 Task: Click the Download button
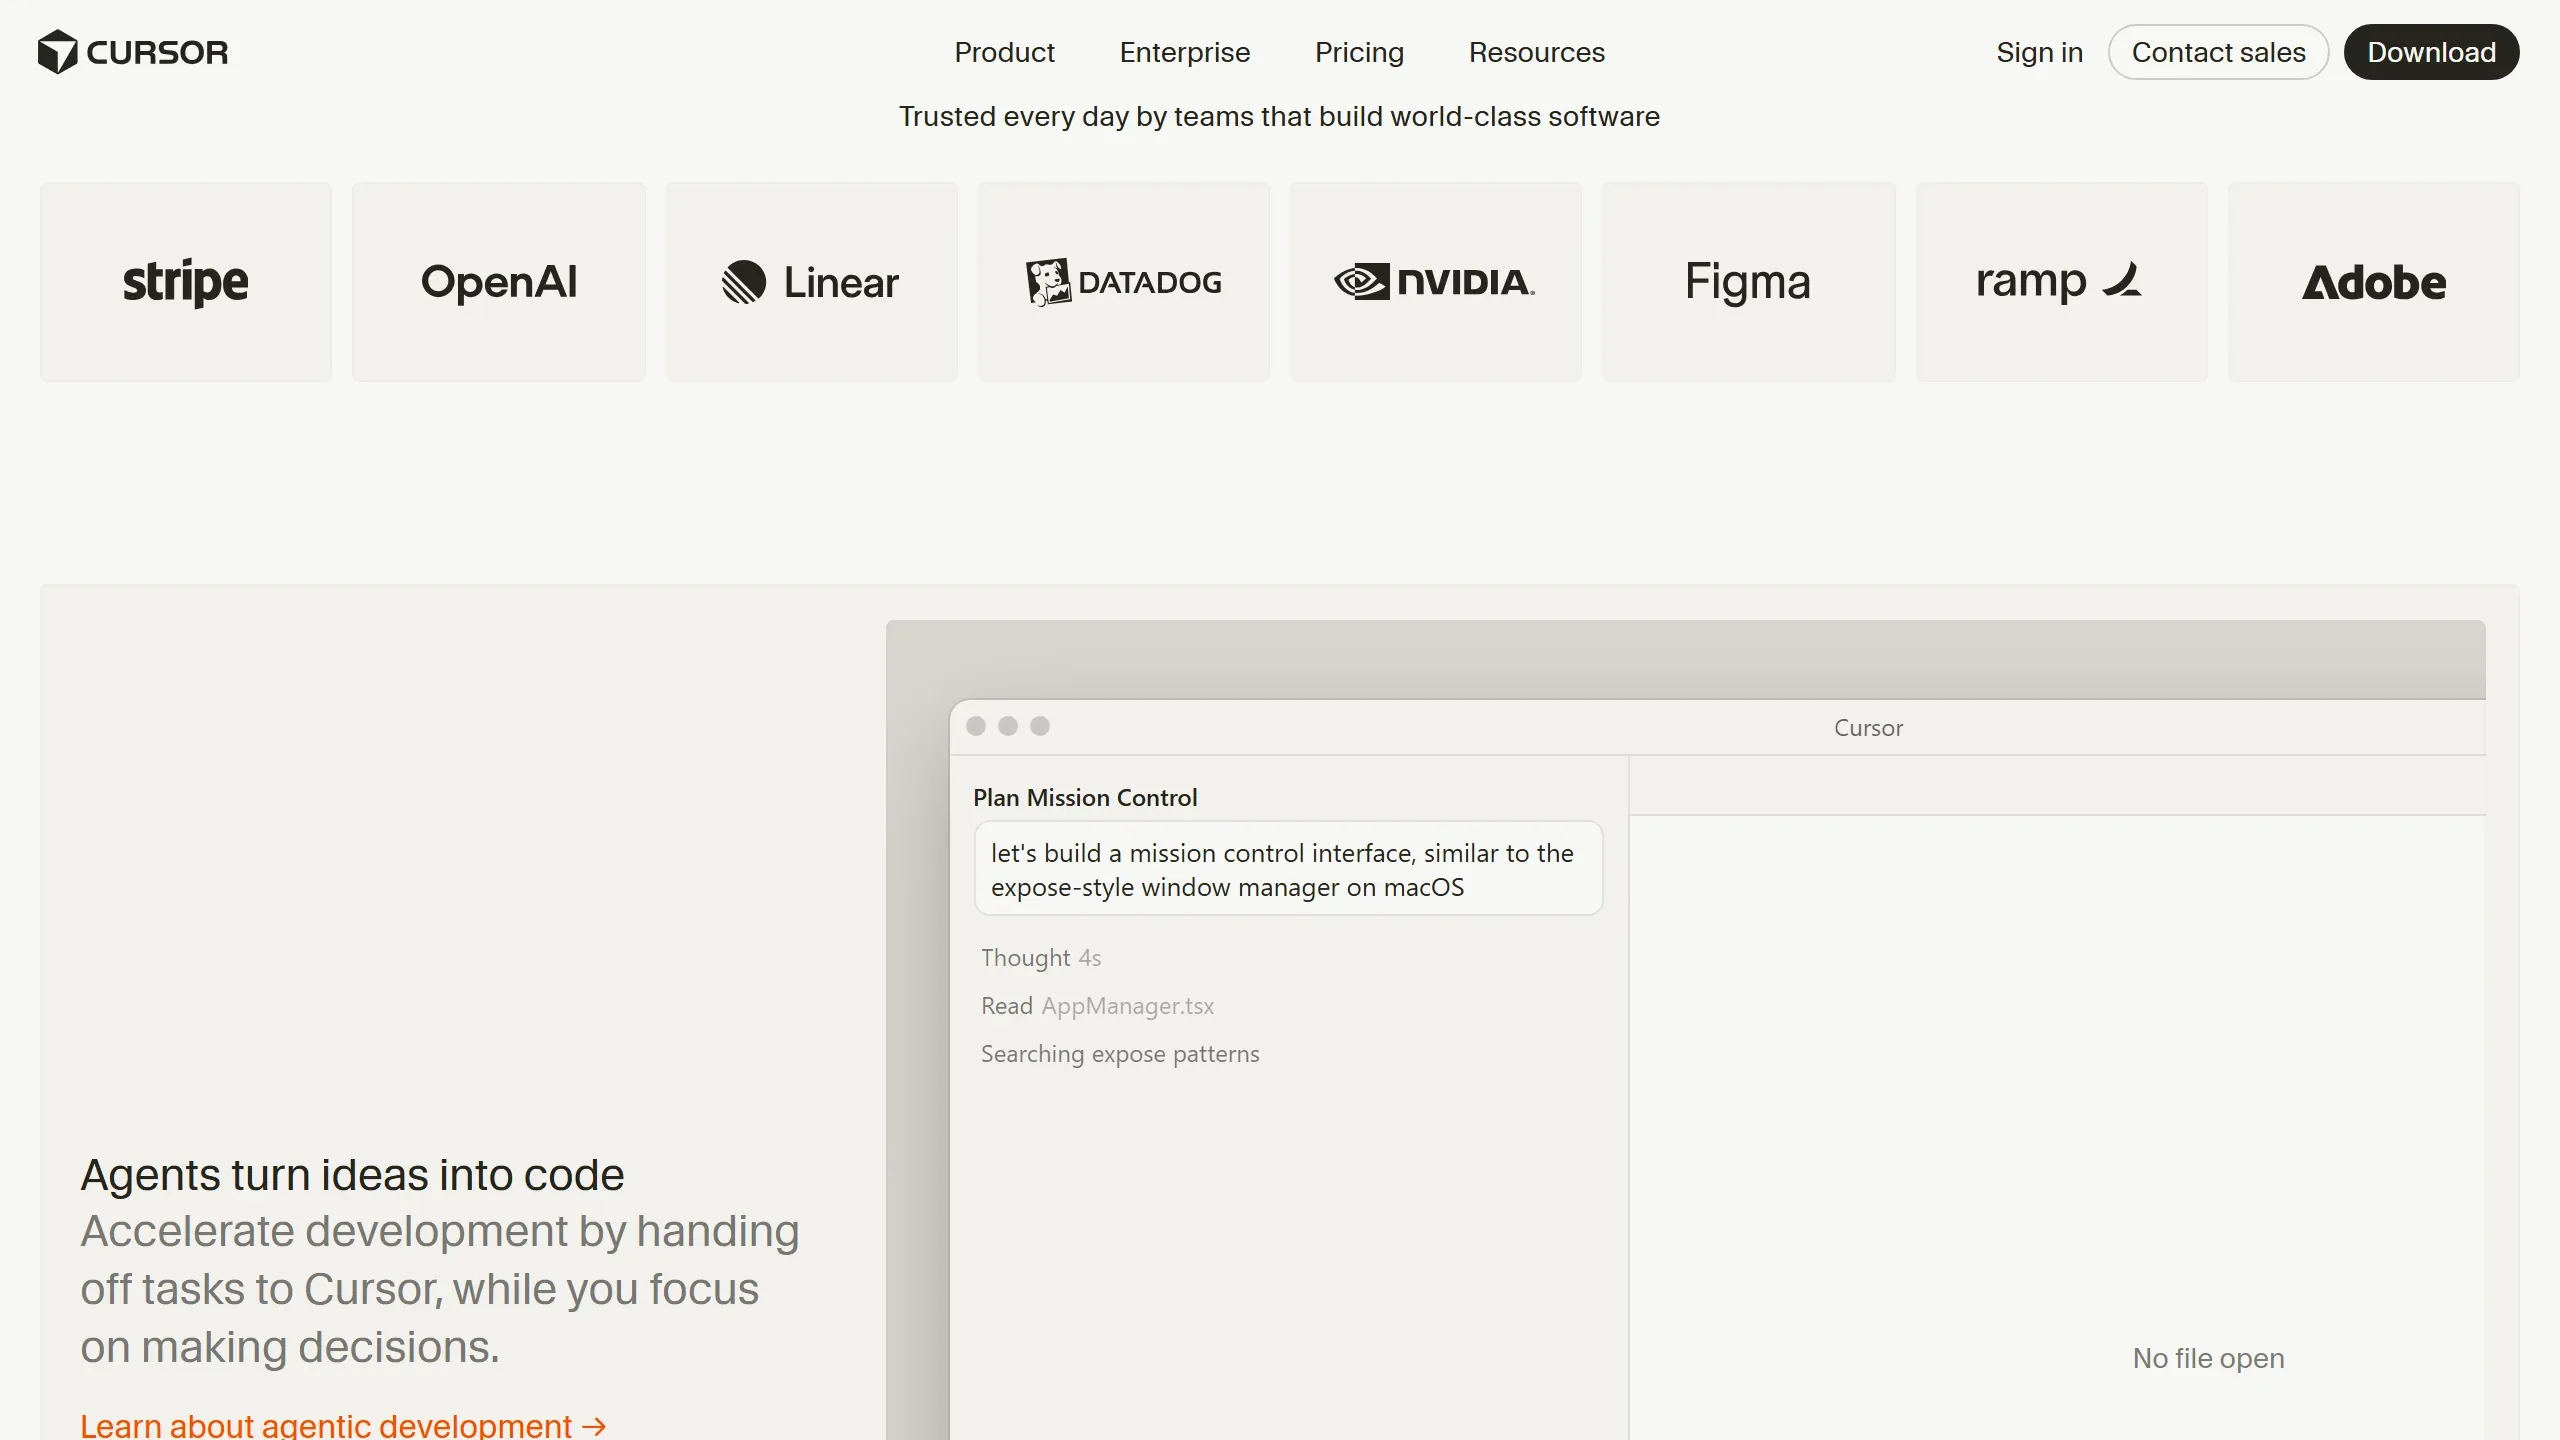(x=2431, y=52)
